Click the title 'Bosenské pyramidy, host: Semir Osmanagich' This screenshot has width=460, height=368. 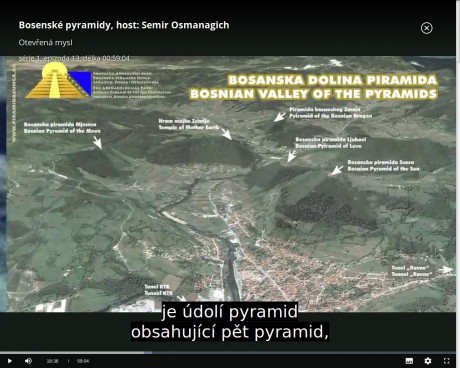[x=124, y=25]
